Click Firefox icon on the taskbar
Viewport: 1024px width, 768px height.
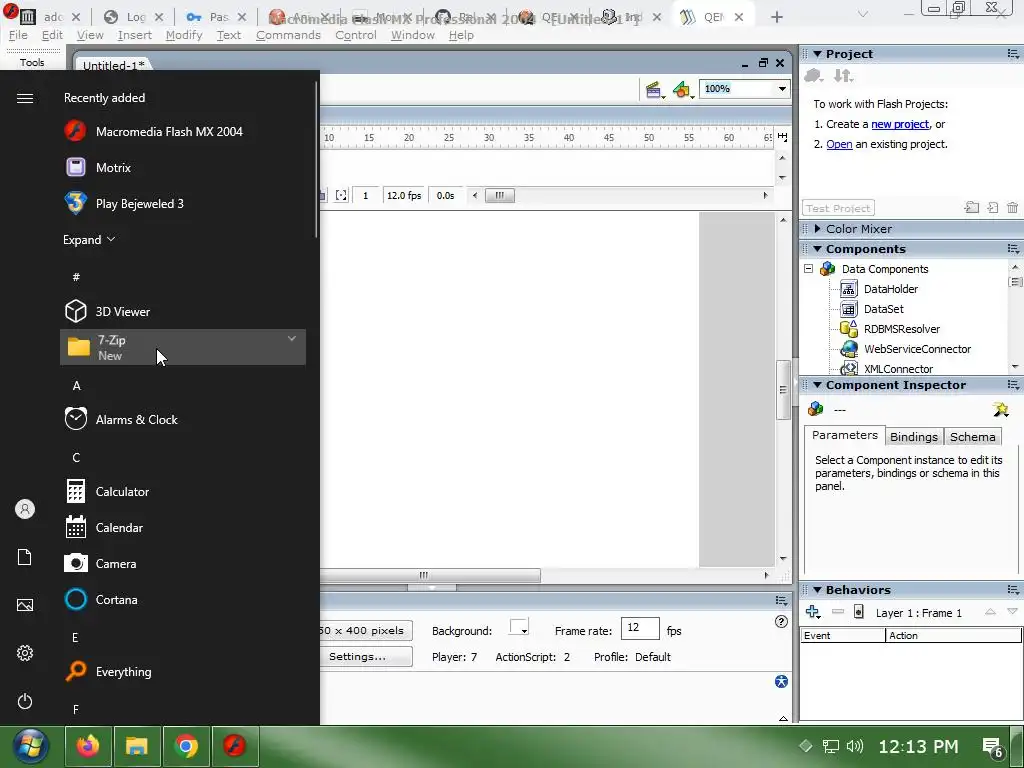point(88,746)
